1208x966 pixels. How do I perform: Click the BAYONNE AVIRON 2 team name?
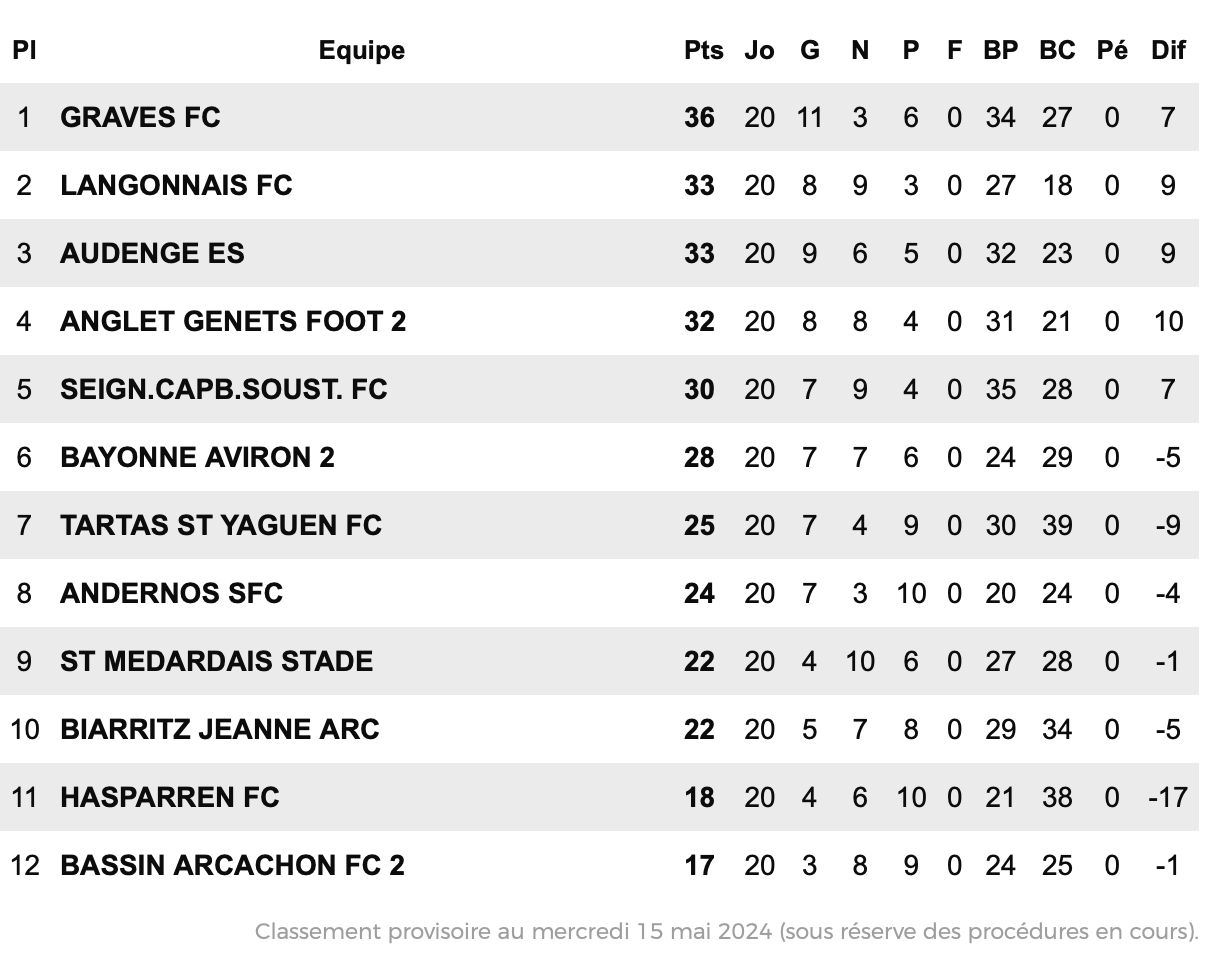point(197,457)
